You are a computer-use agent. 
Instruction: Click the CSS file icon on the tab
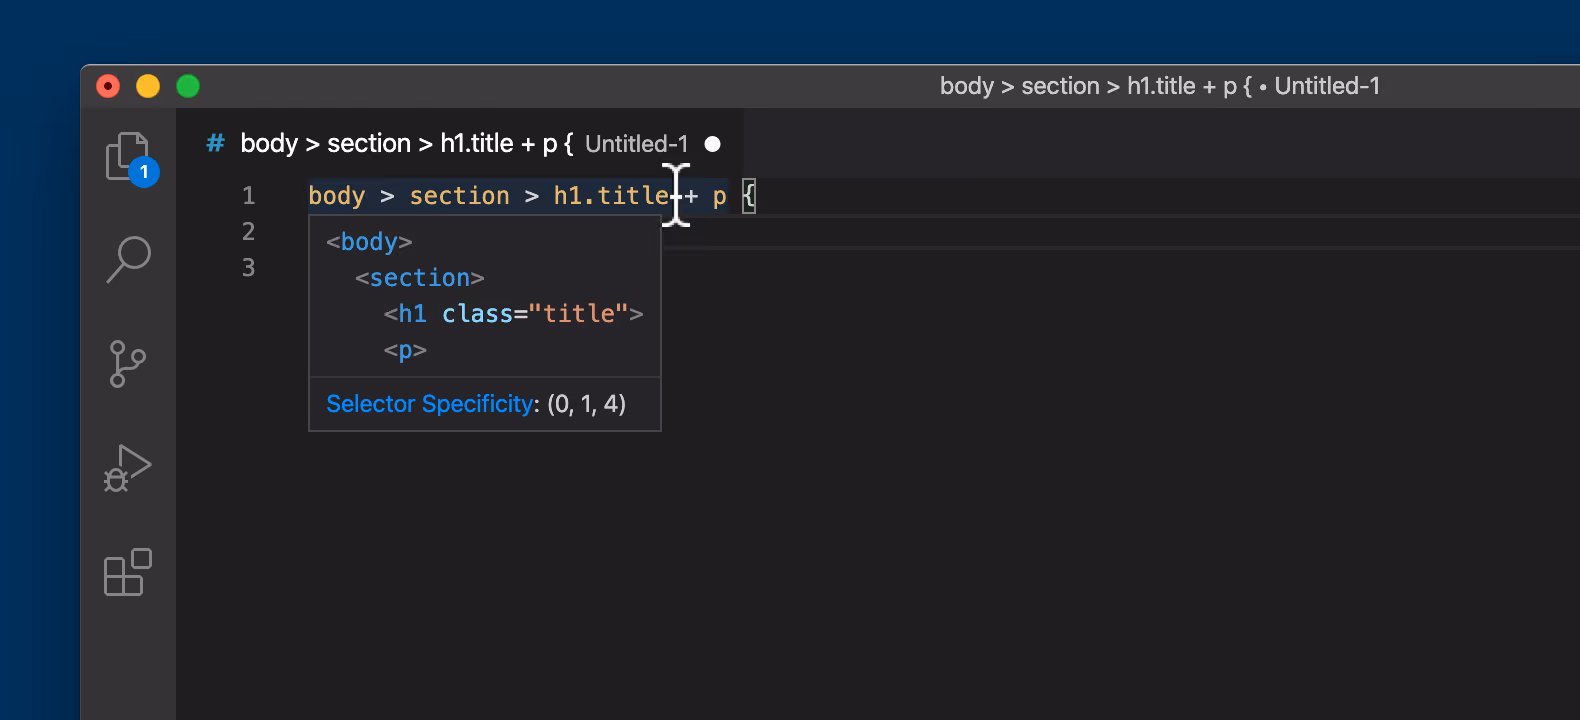(x=215, y=144)
